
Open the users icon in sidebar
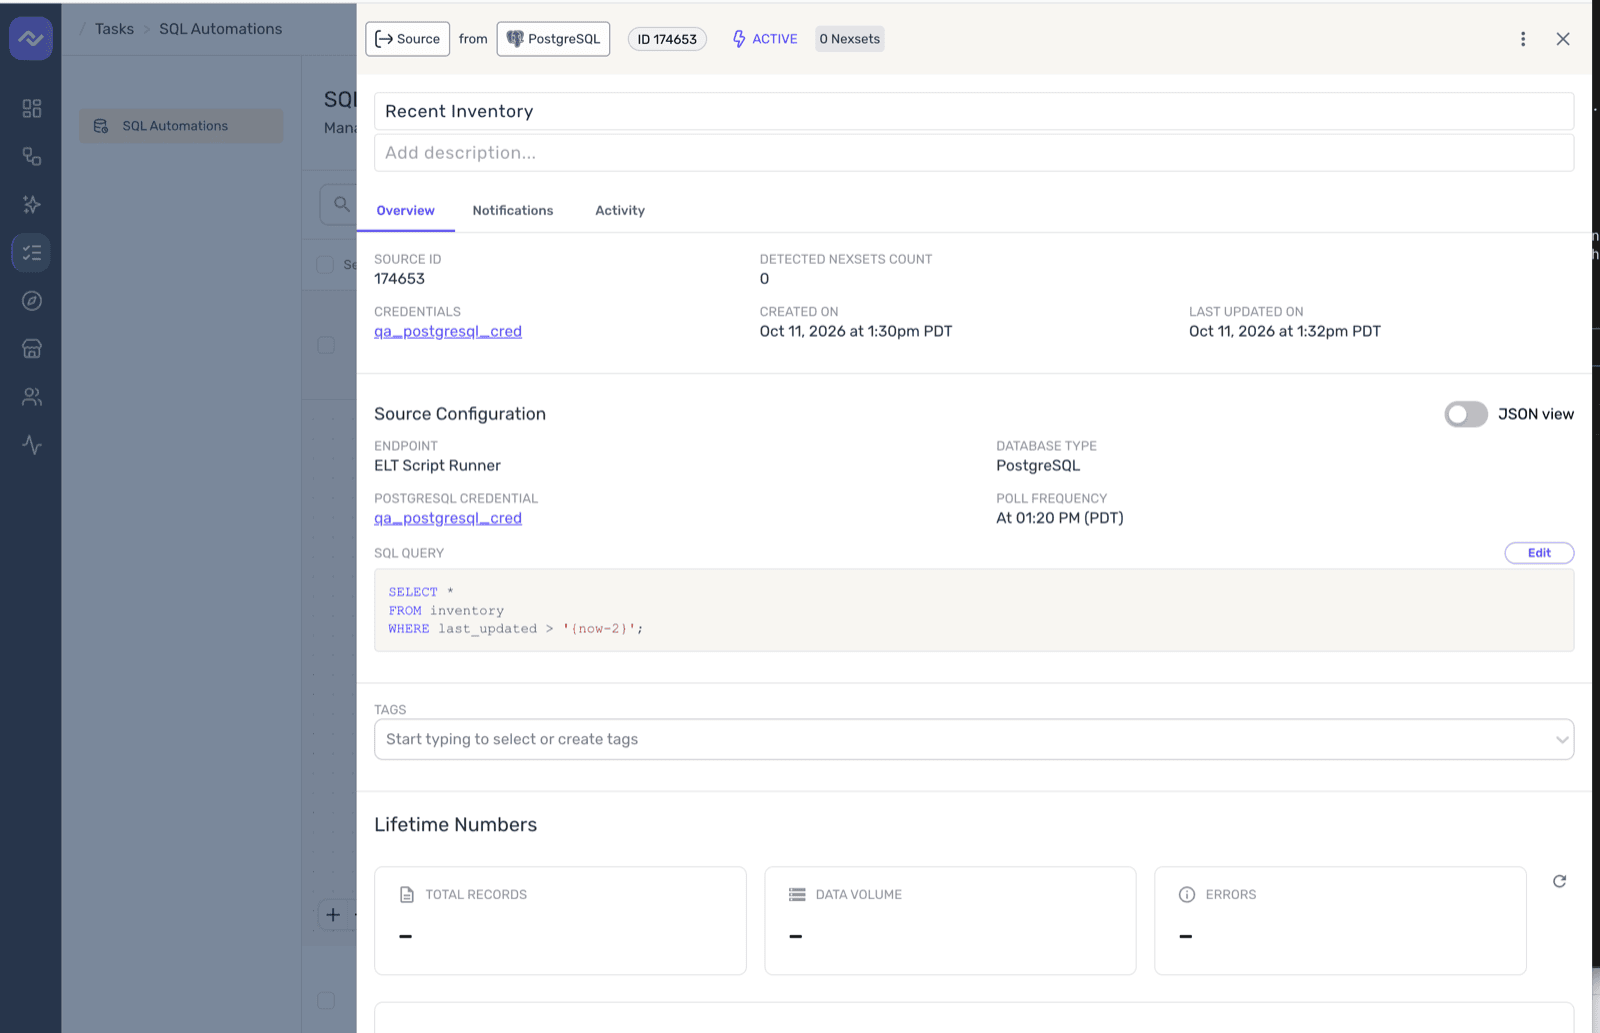point(32,397)
